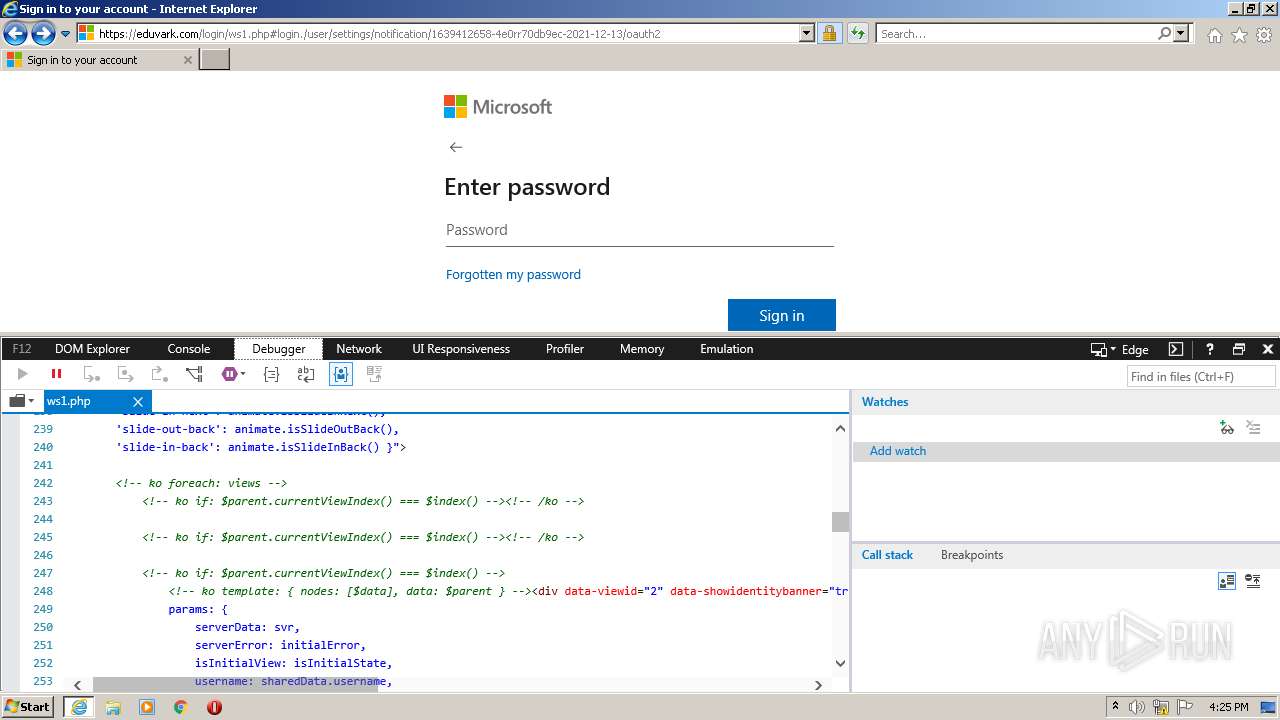This screenshot has height=720, width=1280.
Task: Open exception behavior dropdown (purple stop icon)
Action: click(233, 374)
